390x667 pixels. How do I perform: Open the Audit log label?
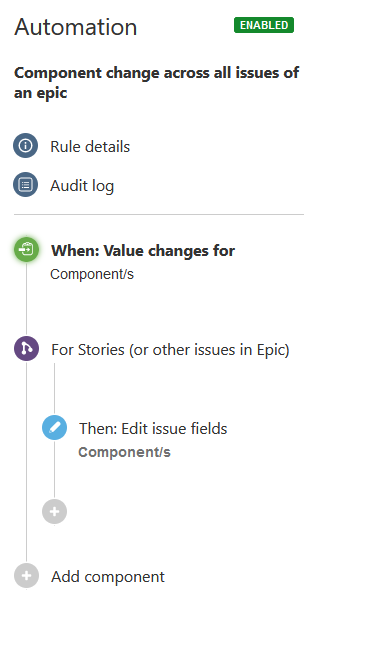(82, 186)
